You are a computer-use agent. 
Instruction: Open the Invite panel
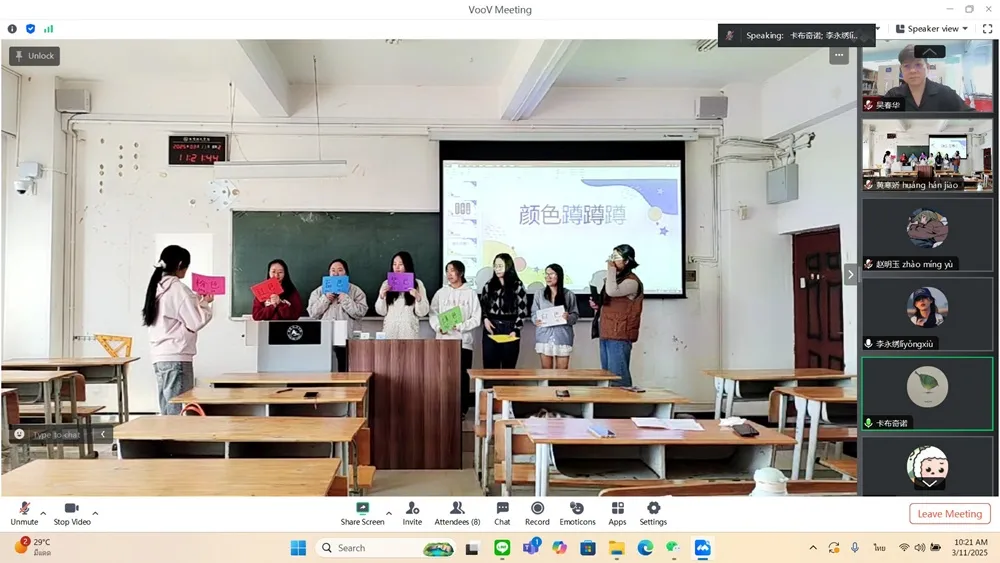click(x=412, y=513)
